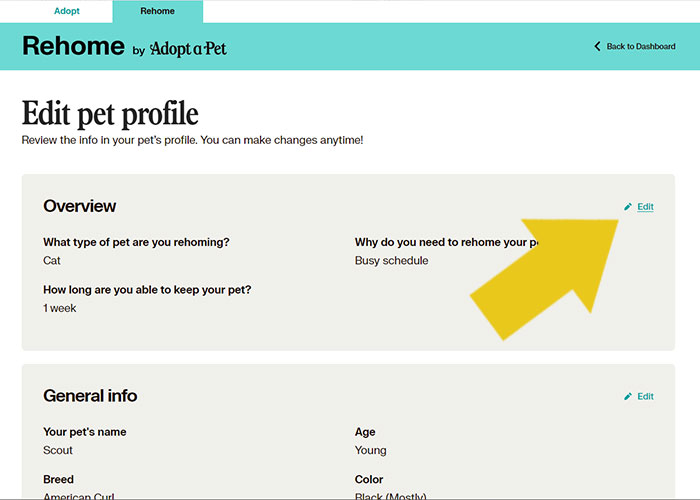
Task: Click the Rehome logo in the header
Action: pos(73,46)
